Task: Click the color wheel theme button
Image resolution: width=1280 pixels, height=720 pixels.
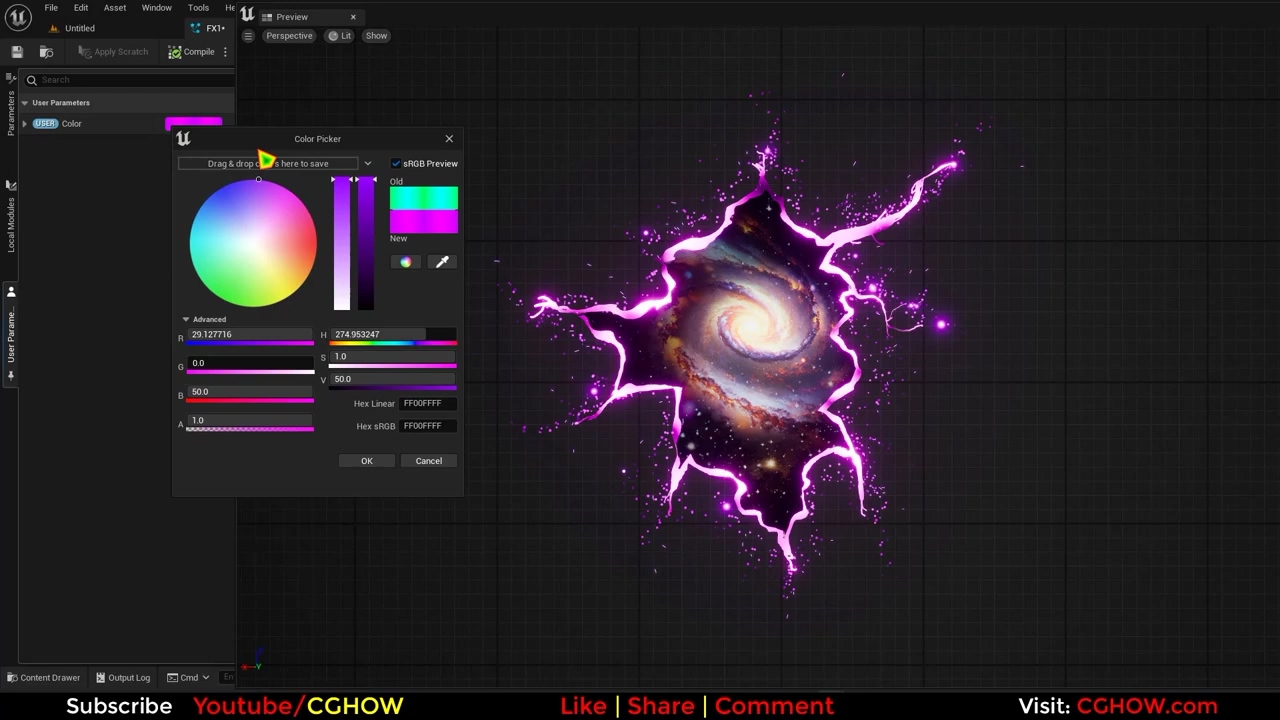Action: tap(405, 262)
